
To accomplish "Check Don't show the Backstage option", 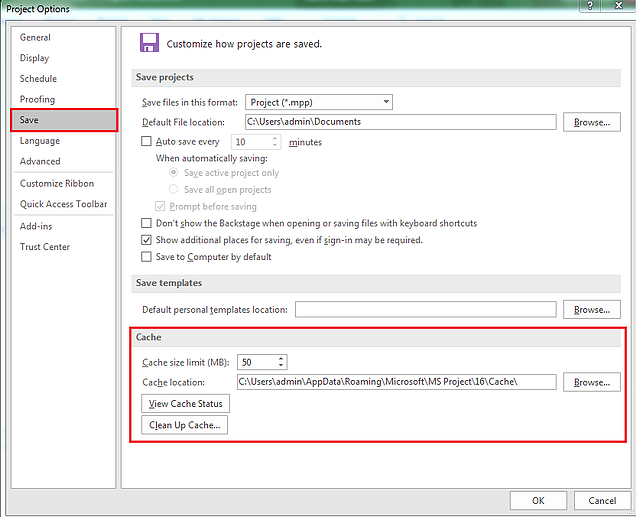I will [x=146, y=223].
